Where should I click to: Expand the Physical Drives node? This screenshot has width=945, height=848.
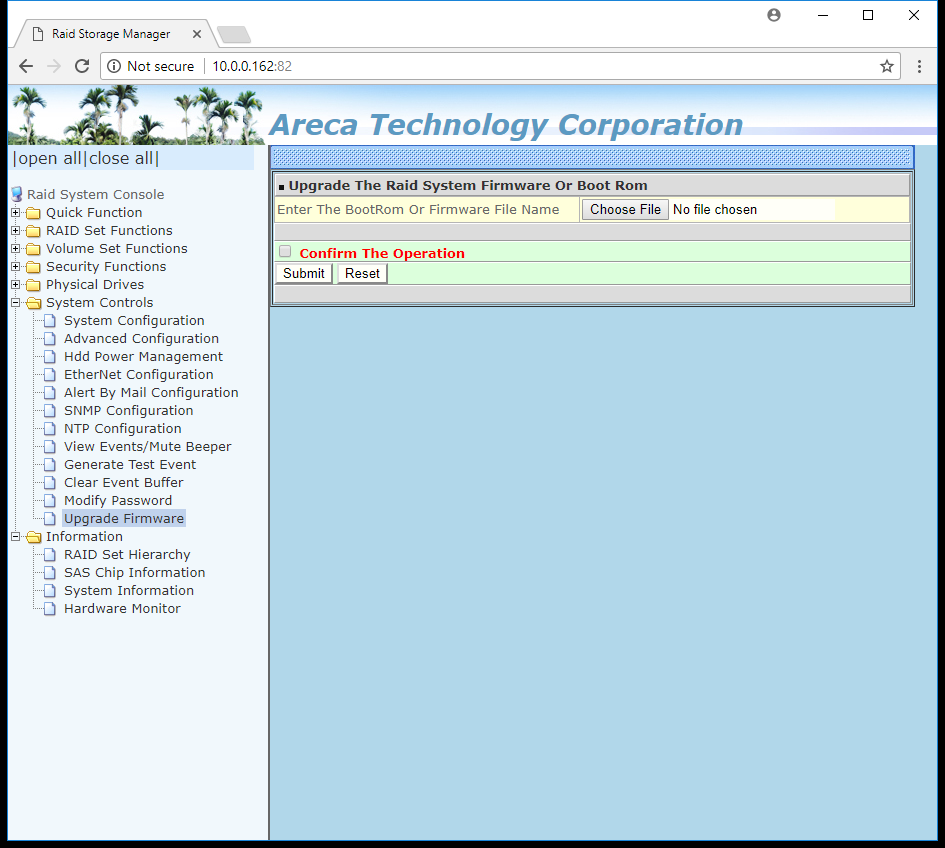tap(16, 284)
